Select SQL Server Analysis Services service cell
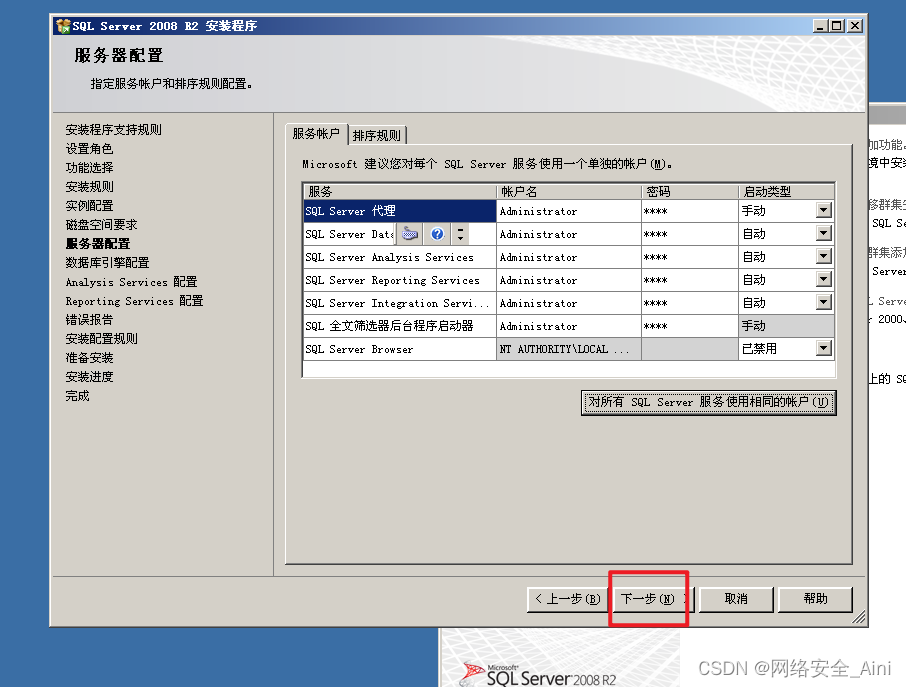The image size is (906, 687). pyautogui.click(x=399, y=257)
